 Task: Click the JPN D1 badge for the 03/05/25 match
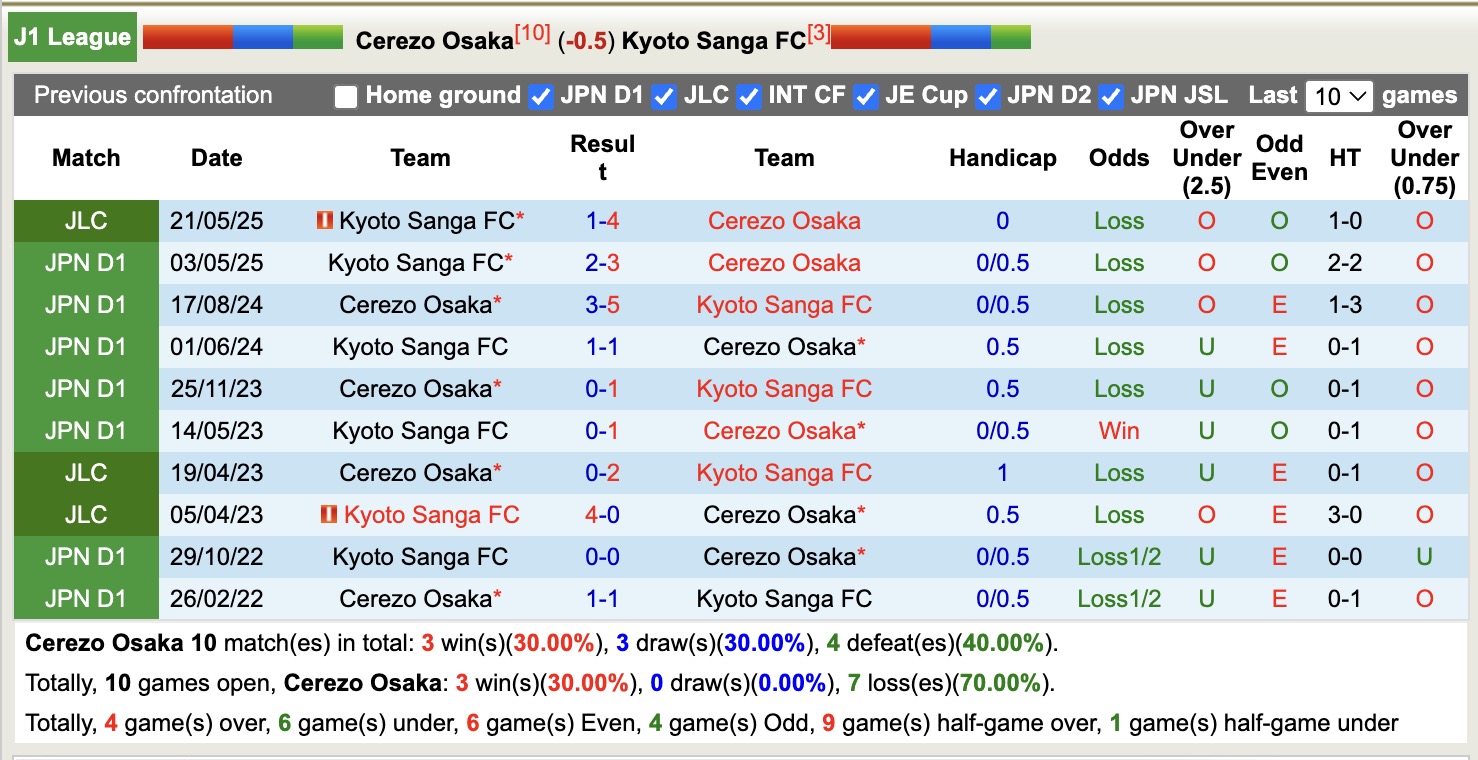click(85, 262)
